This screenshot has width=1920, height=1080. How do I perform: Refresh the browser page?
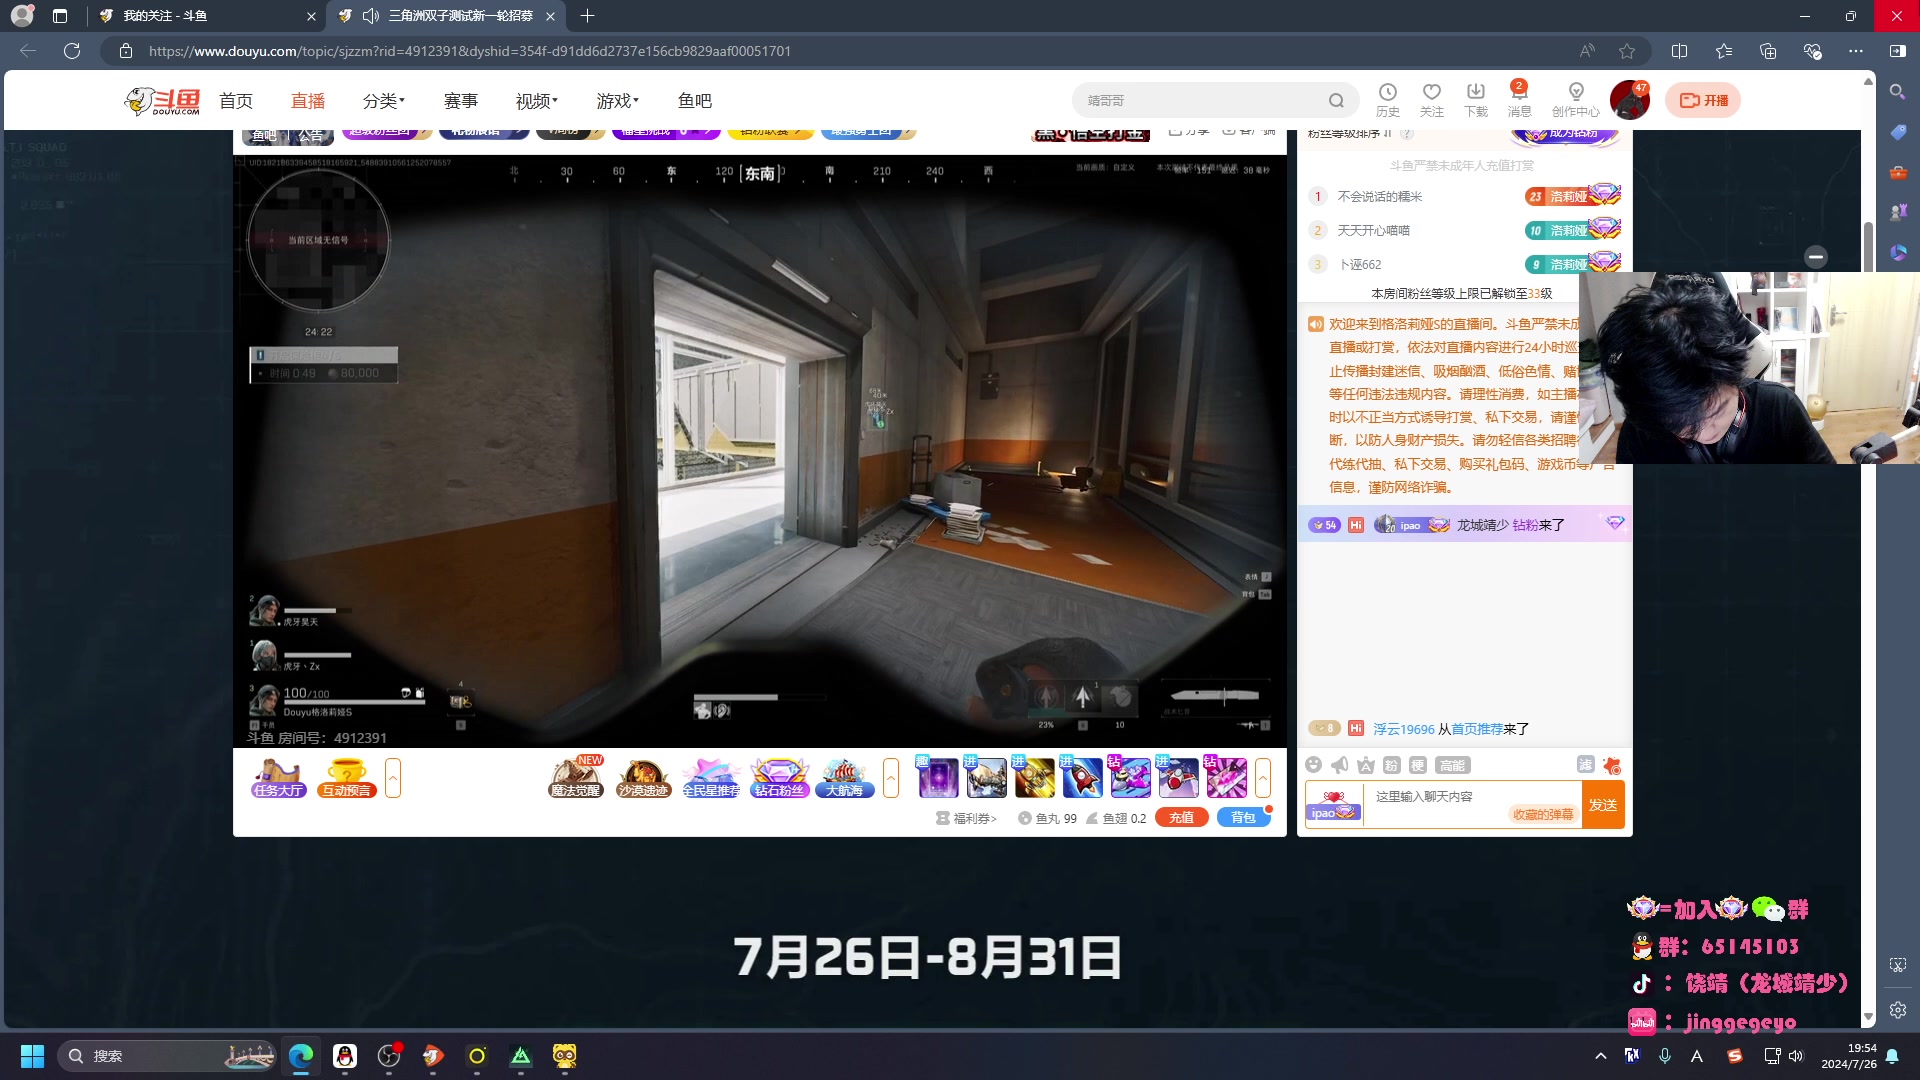click(72, 51)
